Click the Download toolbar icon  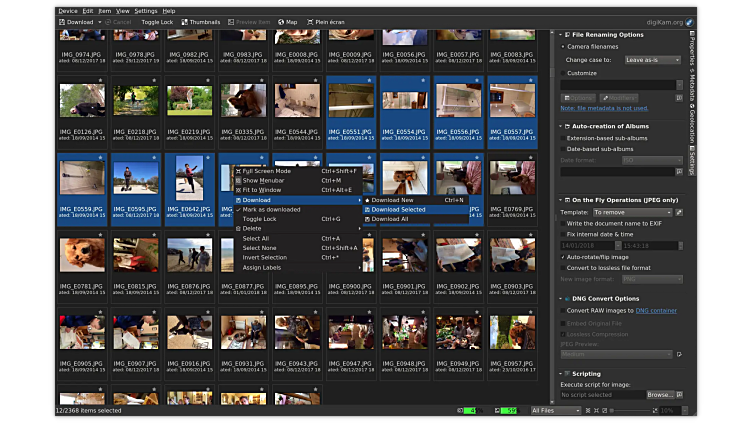click(63, 21)
